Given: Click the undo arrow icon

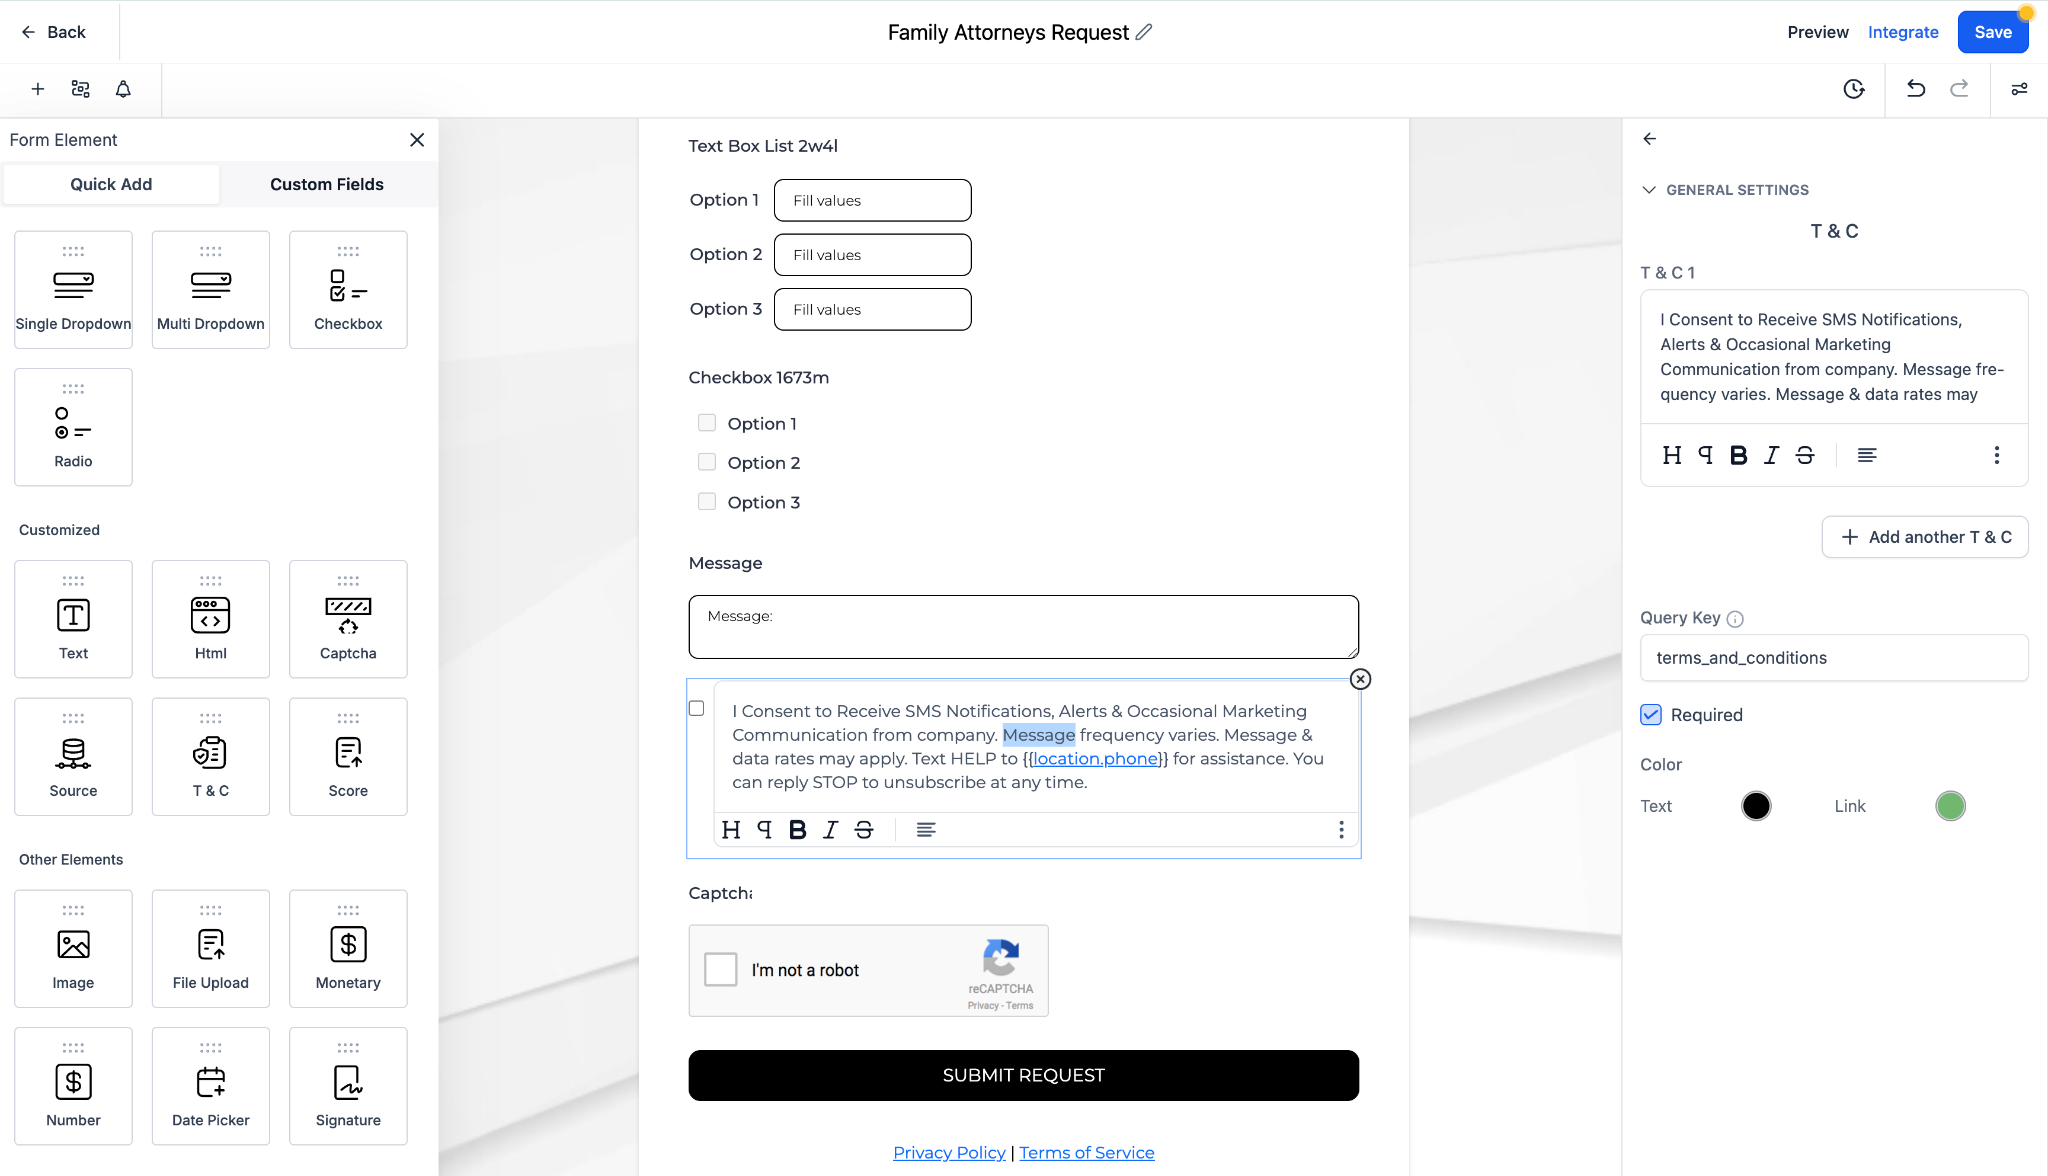Looking at the screenshot, I should coord(1915,89).
